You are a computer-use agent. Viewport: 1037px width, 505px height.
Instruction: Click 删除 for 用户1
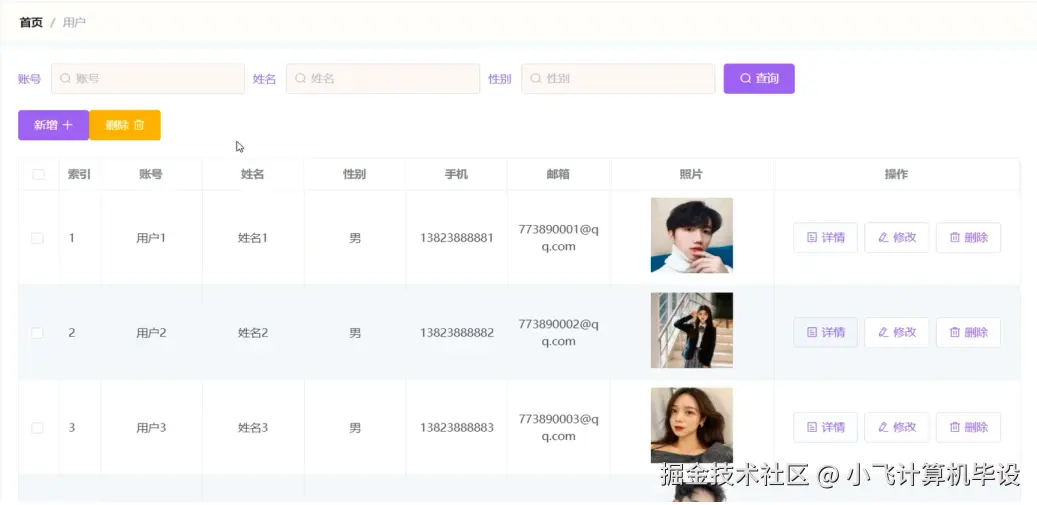[968, 238]
